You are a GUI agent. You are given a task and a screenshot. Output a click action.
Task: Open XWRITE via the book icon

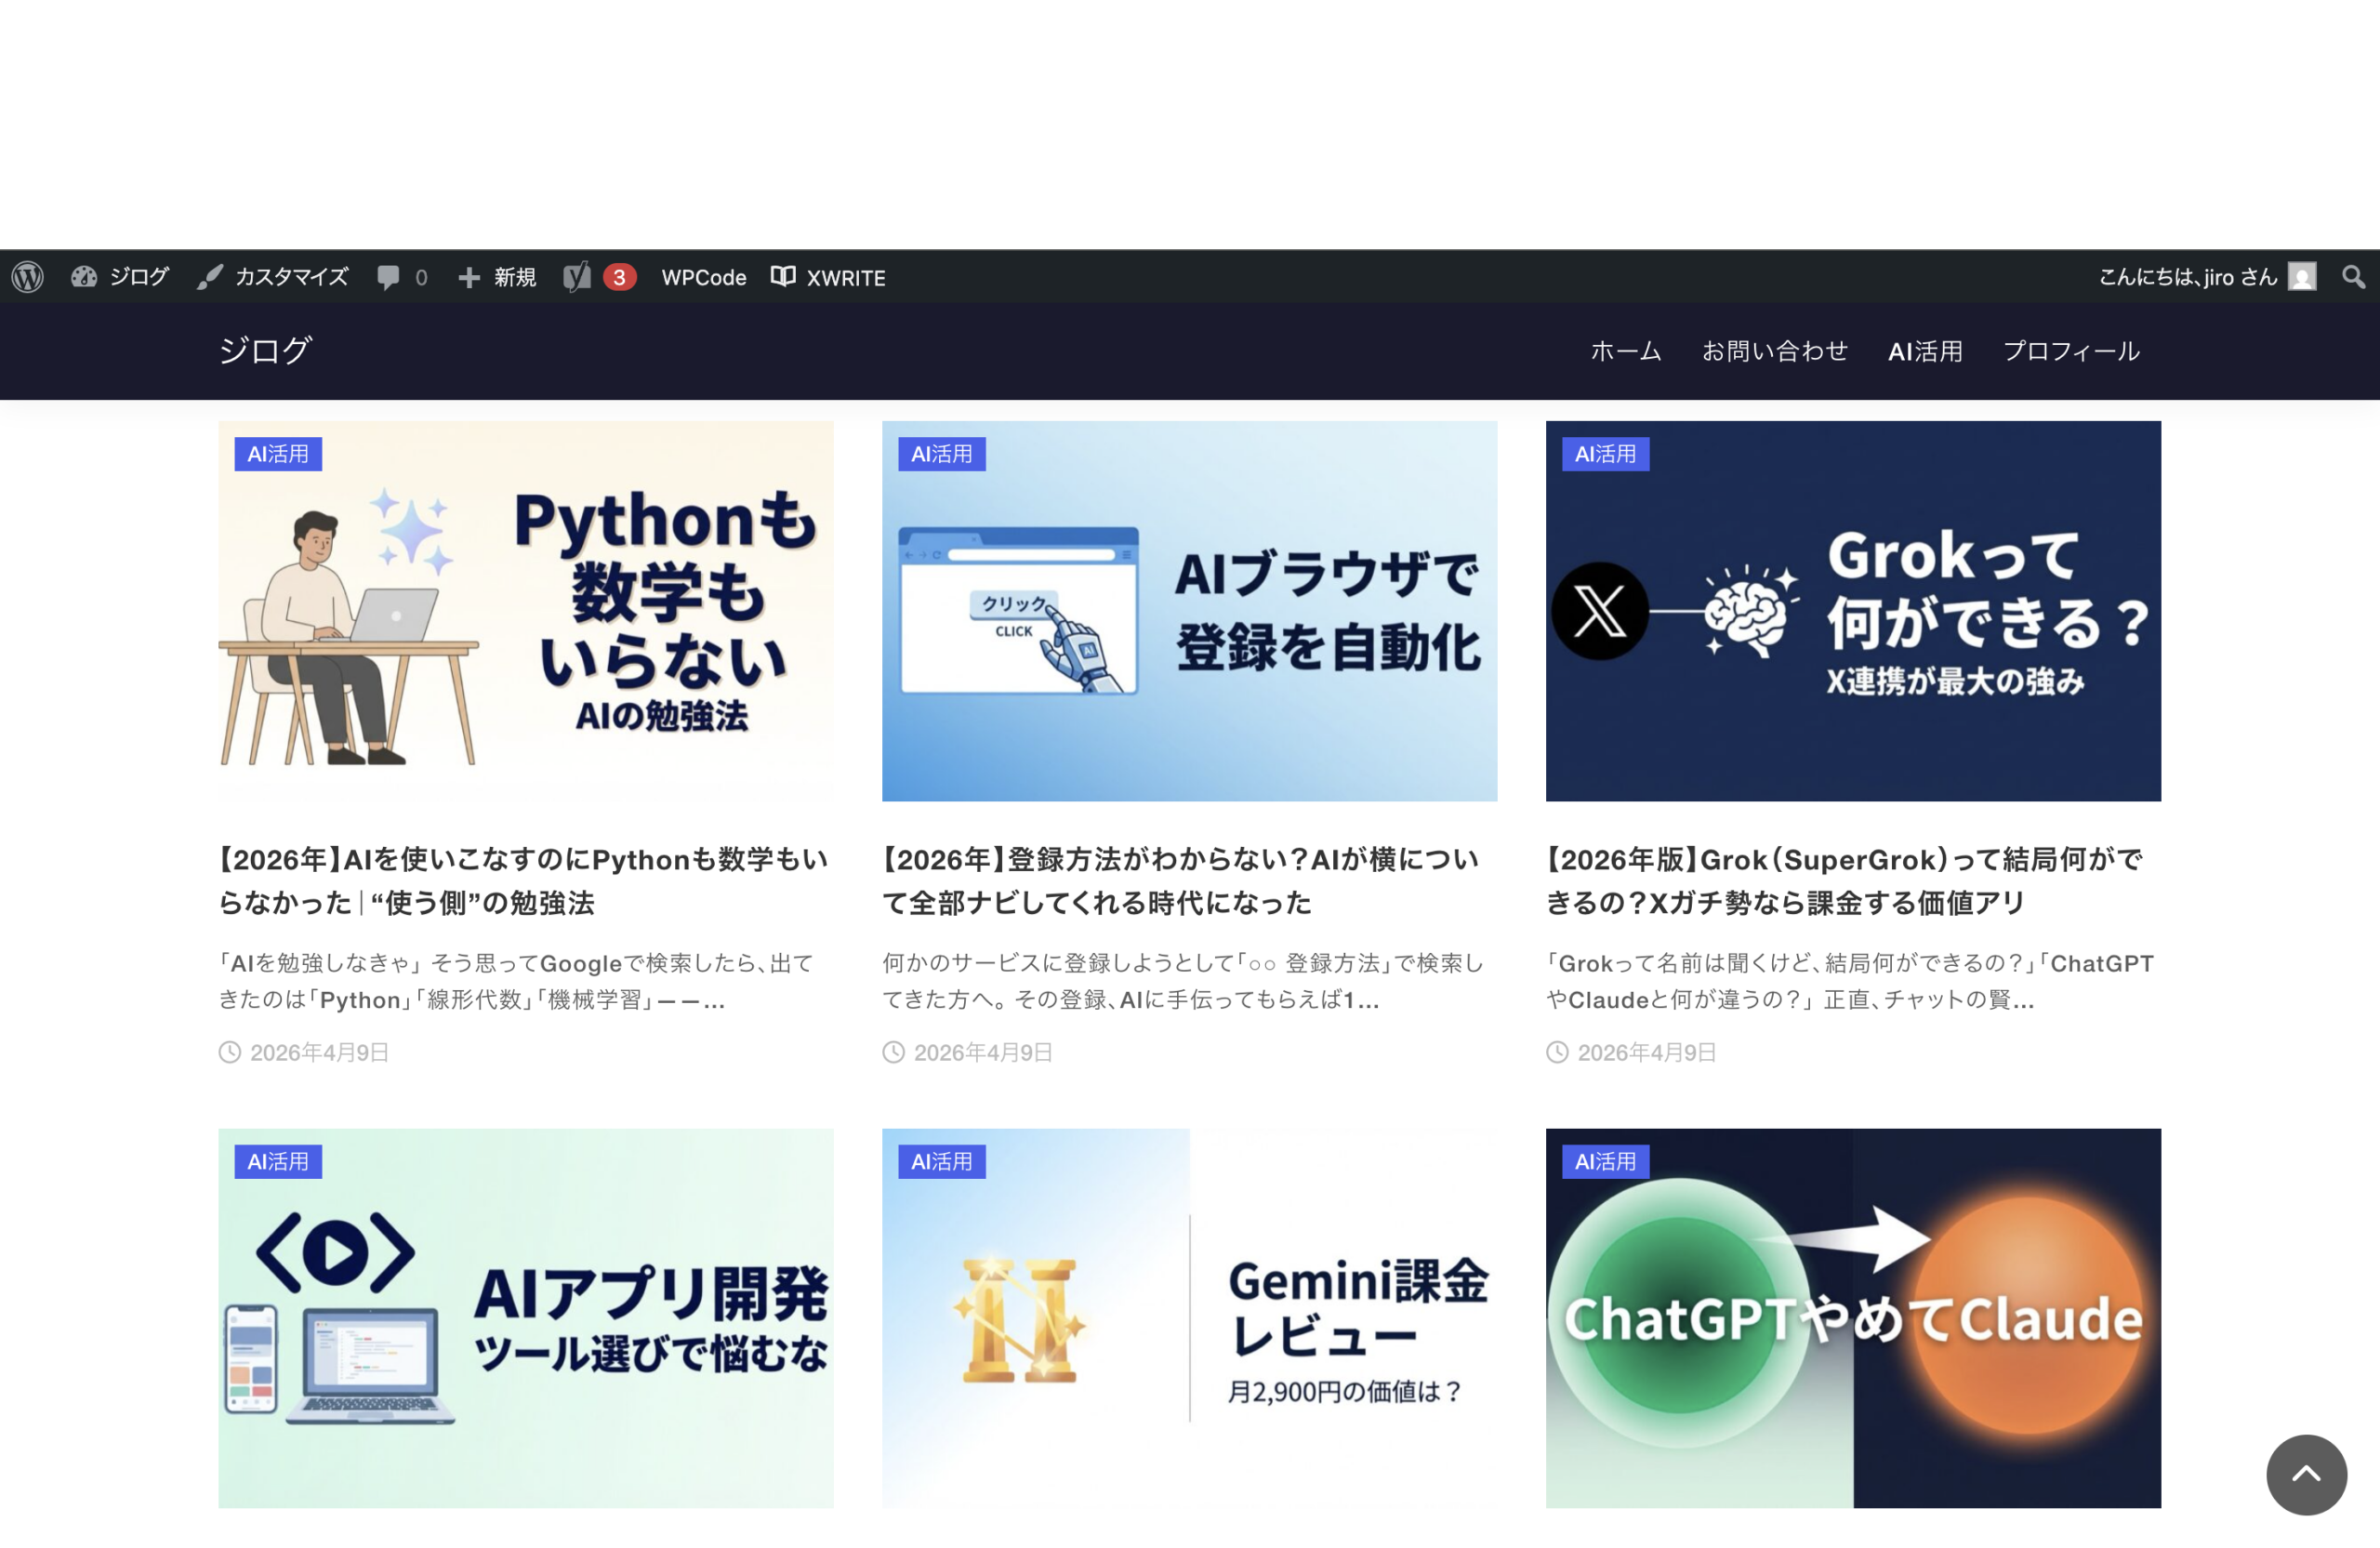[828, 277]
